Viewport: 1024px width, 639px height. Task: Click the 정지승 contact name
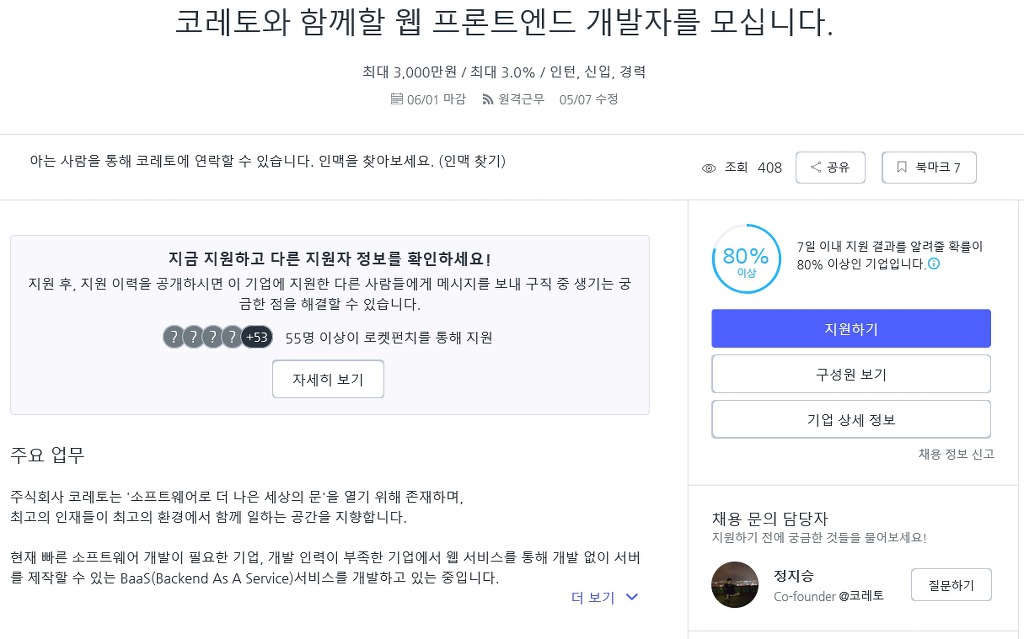coord(794,576)
